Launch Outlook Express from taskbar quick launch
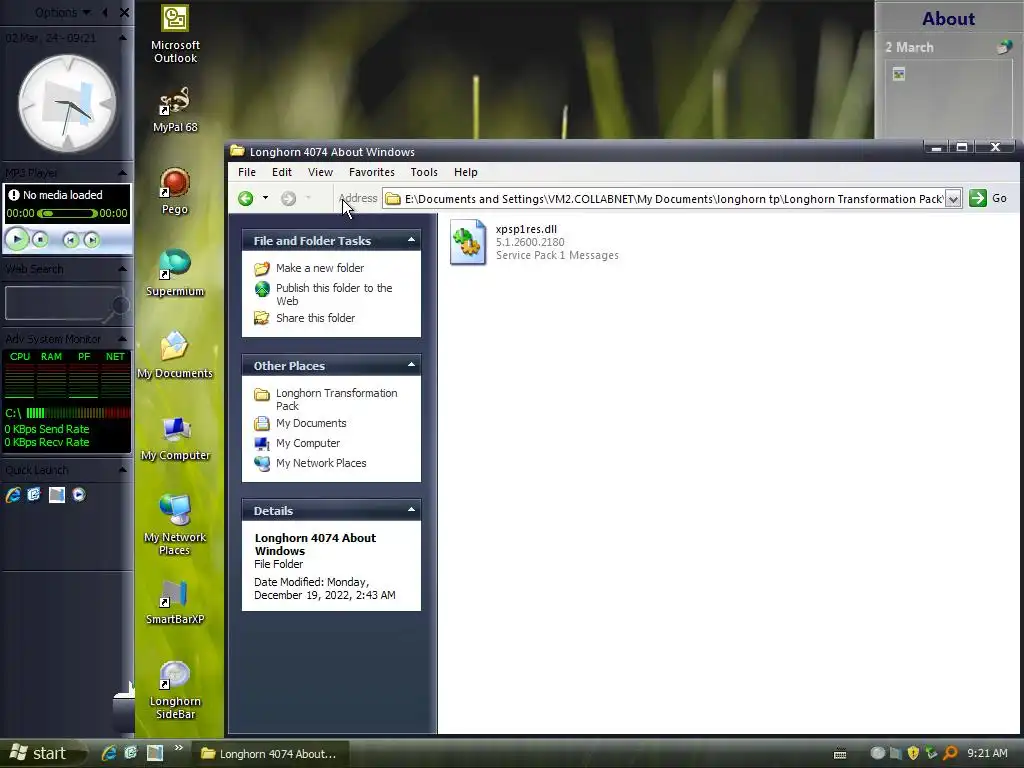1024x768 pixels. 131,753
